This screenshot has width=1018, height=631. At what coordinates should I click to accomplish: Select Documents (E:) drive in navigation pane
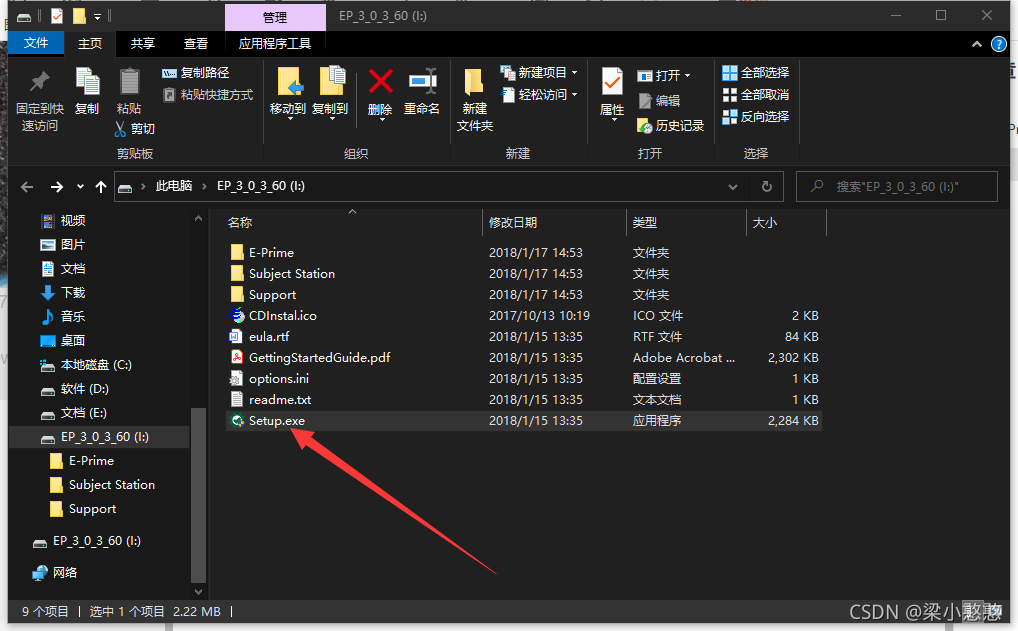pyautogui.click(x=83, y=413)
